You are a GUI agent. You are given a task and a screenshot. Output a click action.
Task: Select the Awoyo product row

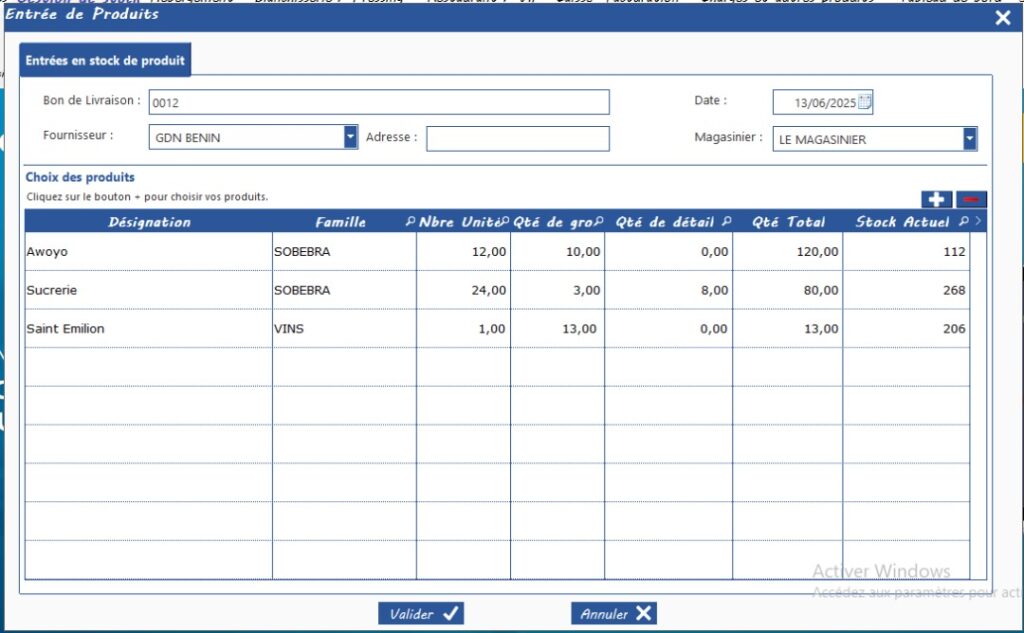[x=148, y=252]
